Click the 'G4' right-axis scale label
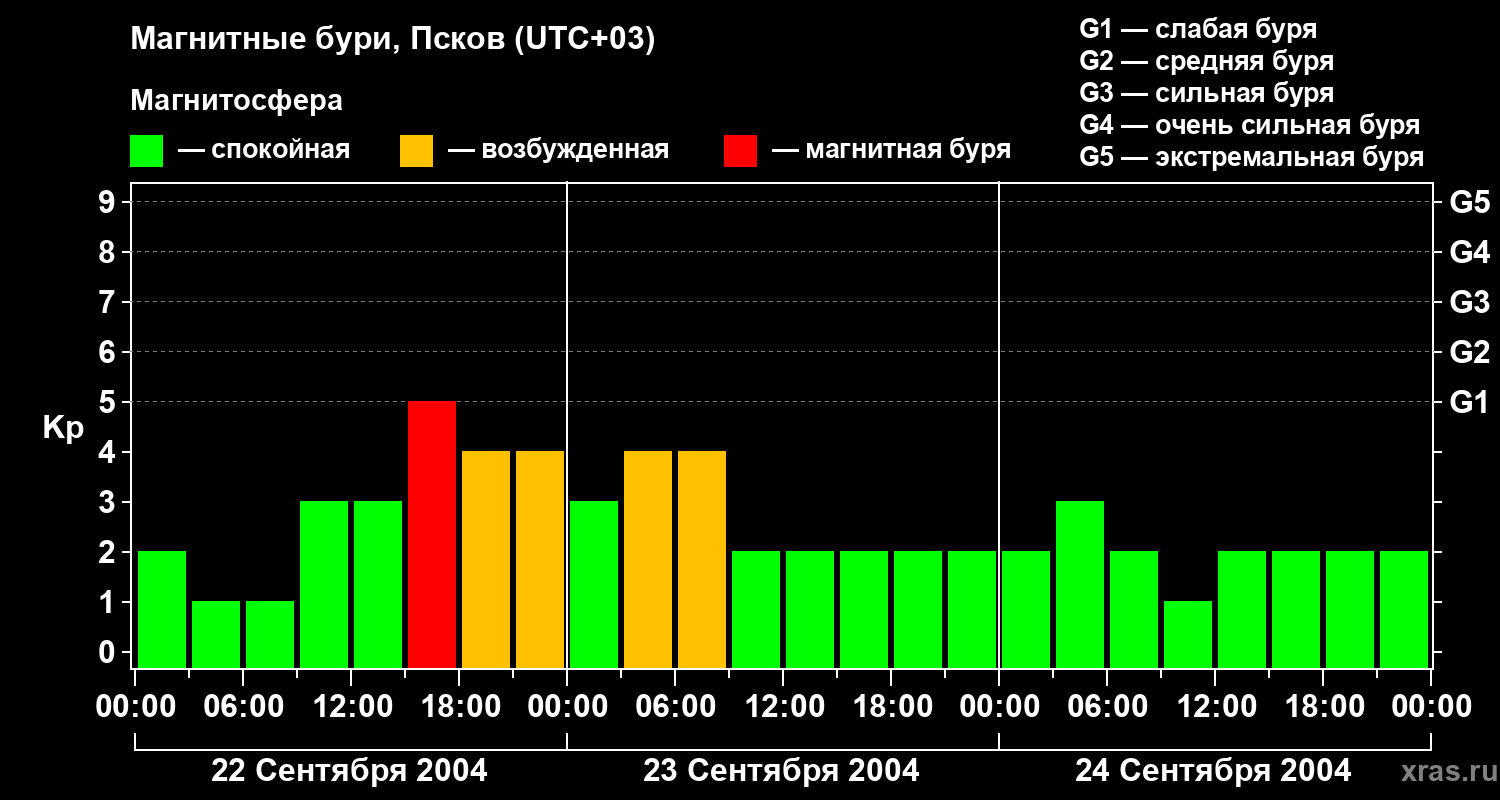Image resolution: width=1500 pixels, height=800 pixels. (1469, 252)
